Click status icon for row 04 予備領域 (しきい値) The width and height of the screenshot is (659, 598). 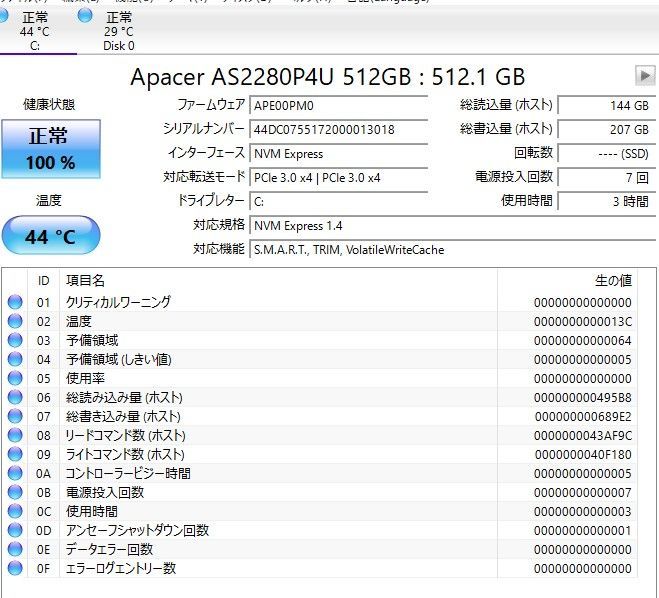coord(15,359)
